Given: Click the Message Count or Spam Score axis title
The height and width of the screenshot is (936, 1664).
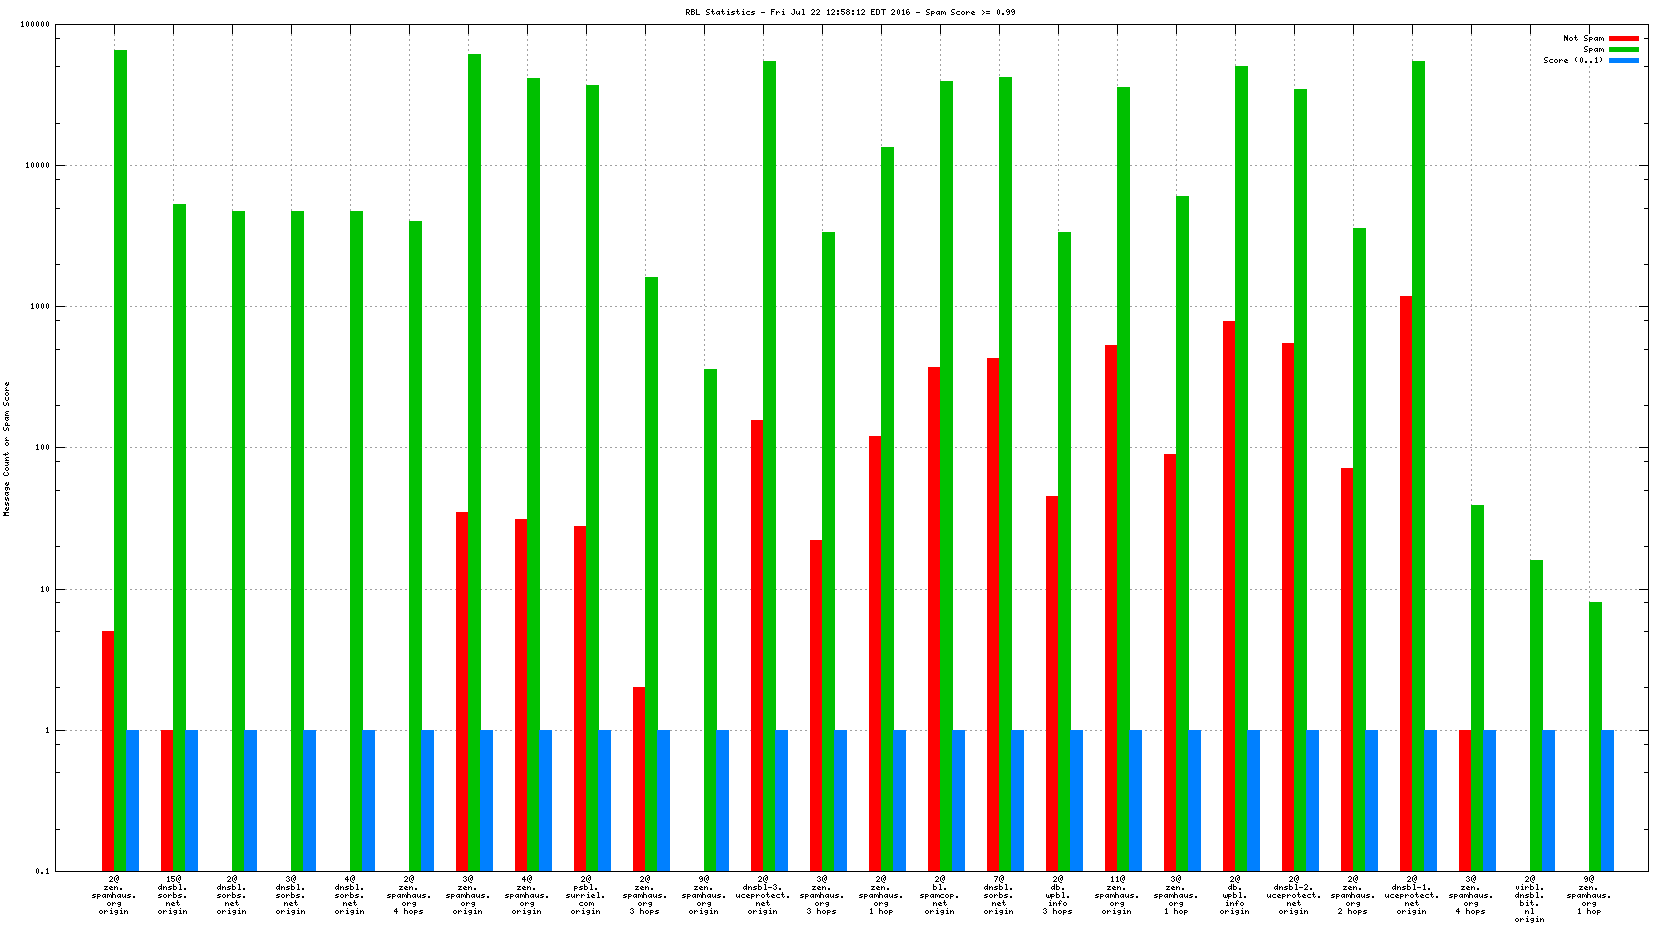Looking at the screenshot, I should (x=7, y=448).
